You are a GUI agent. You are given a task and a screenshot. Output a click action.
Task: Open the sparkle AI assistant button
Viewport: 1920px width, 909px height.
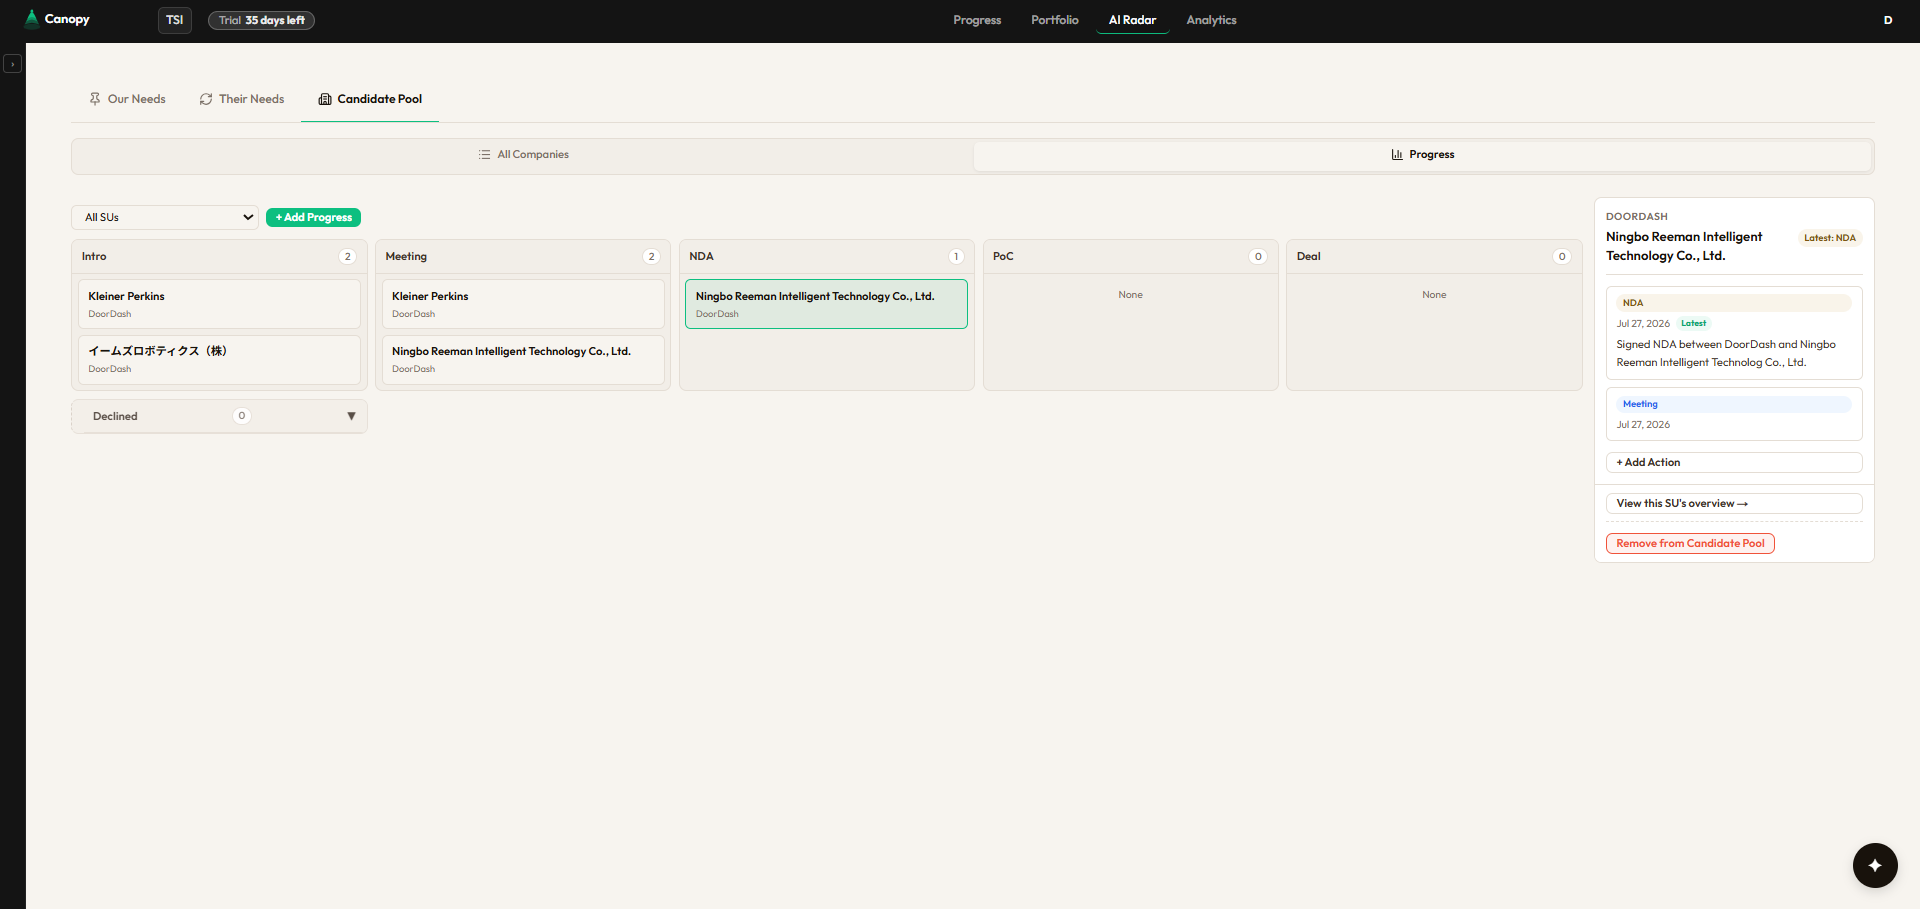tap(1874, 865)
